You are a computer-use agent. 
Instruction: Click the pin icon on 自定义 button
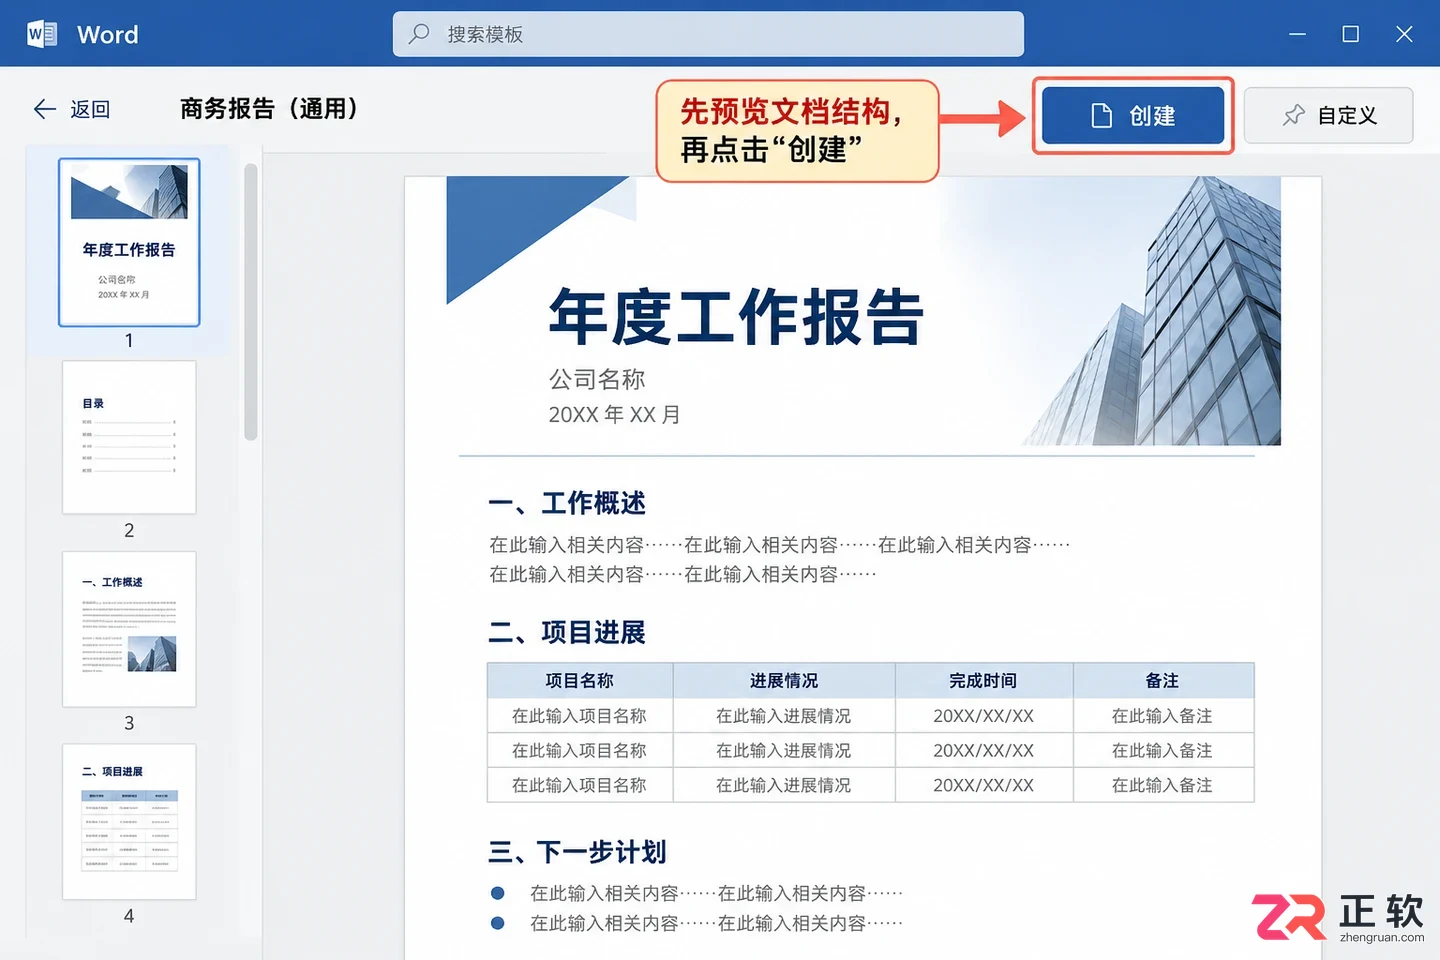point(1293,115)
